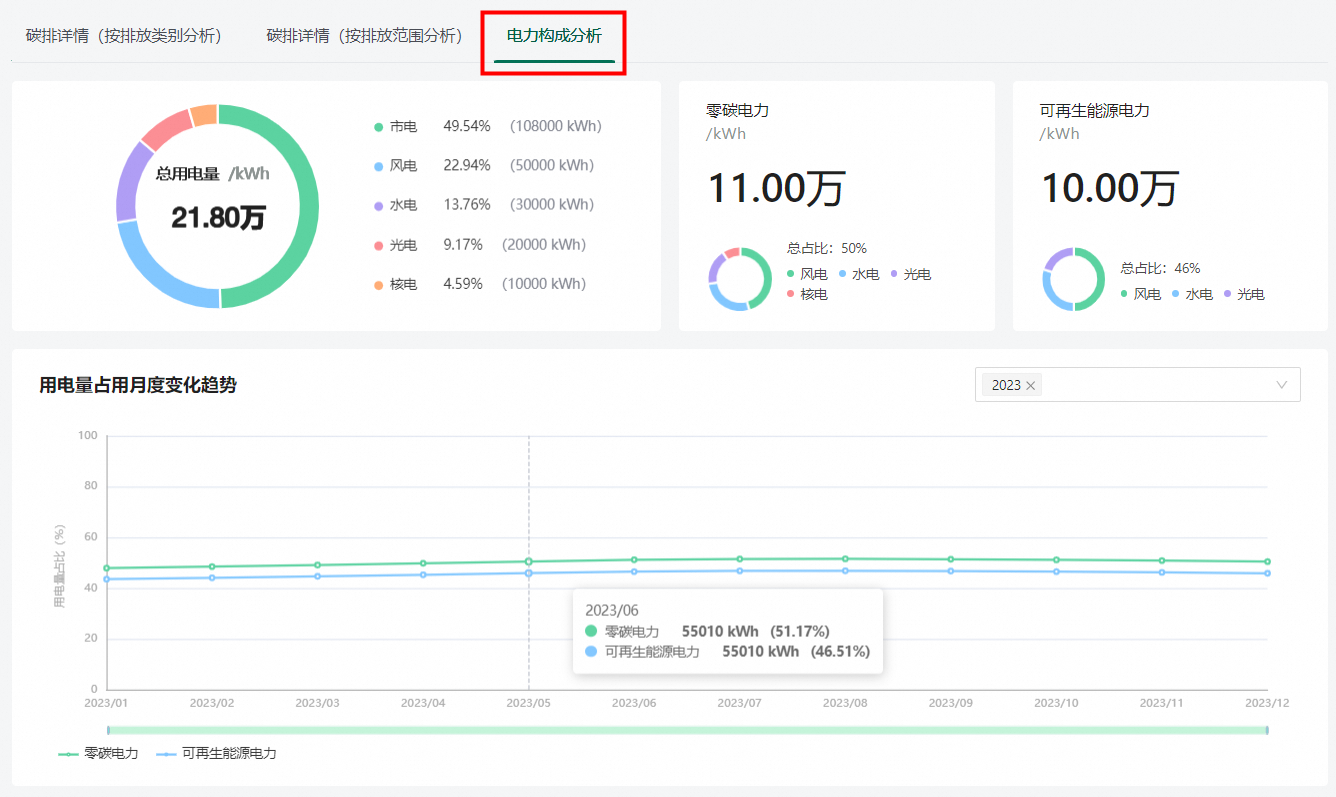Click the 11.00万 zero-carbon value

tap(777, 189)
